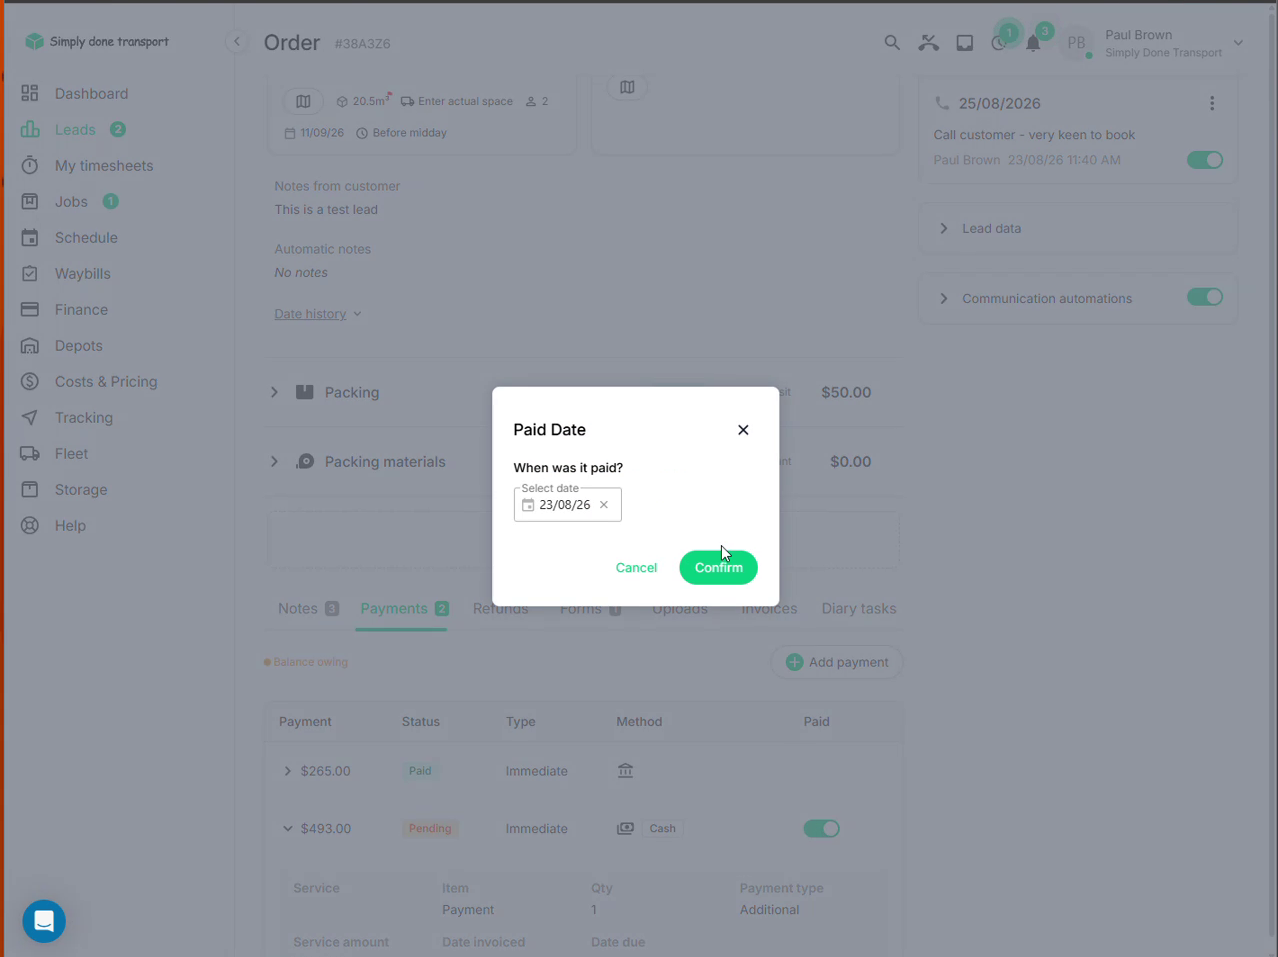1278x957 pixels.
Task: Click order number #38A3Z6
Action: (362, 44)
